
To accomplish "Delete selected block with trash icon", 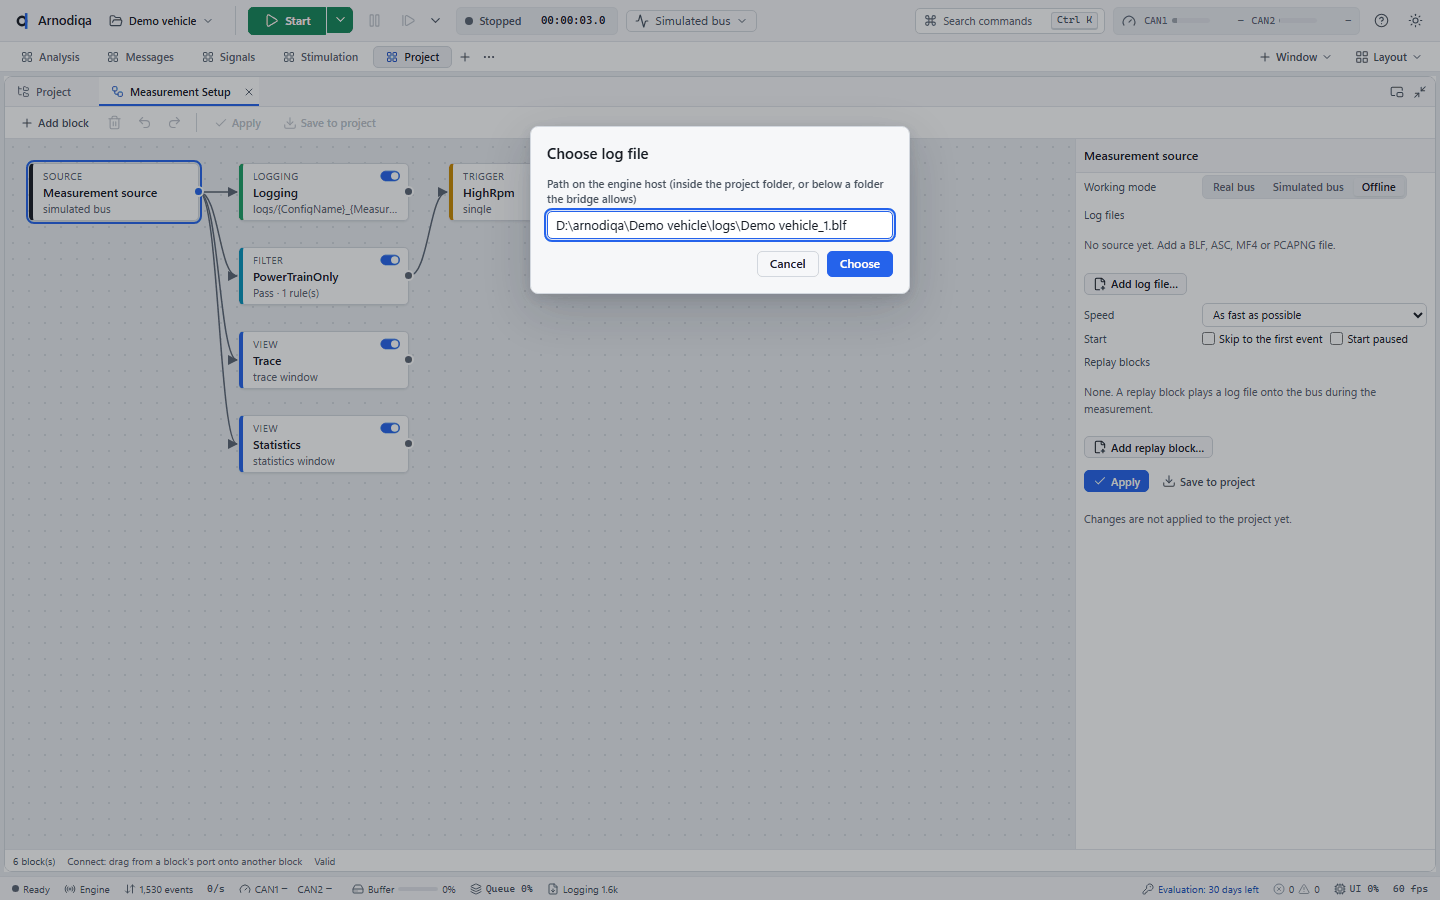I will pyautogui.click(x=115, y=123).
